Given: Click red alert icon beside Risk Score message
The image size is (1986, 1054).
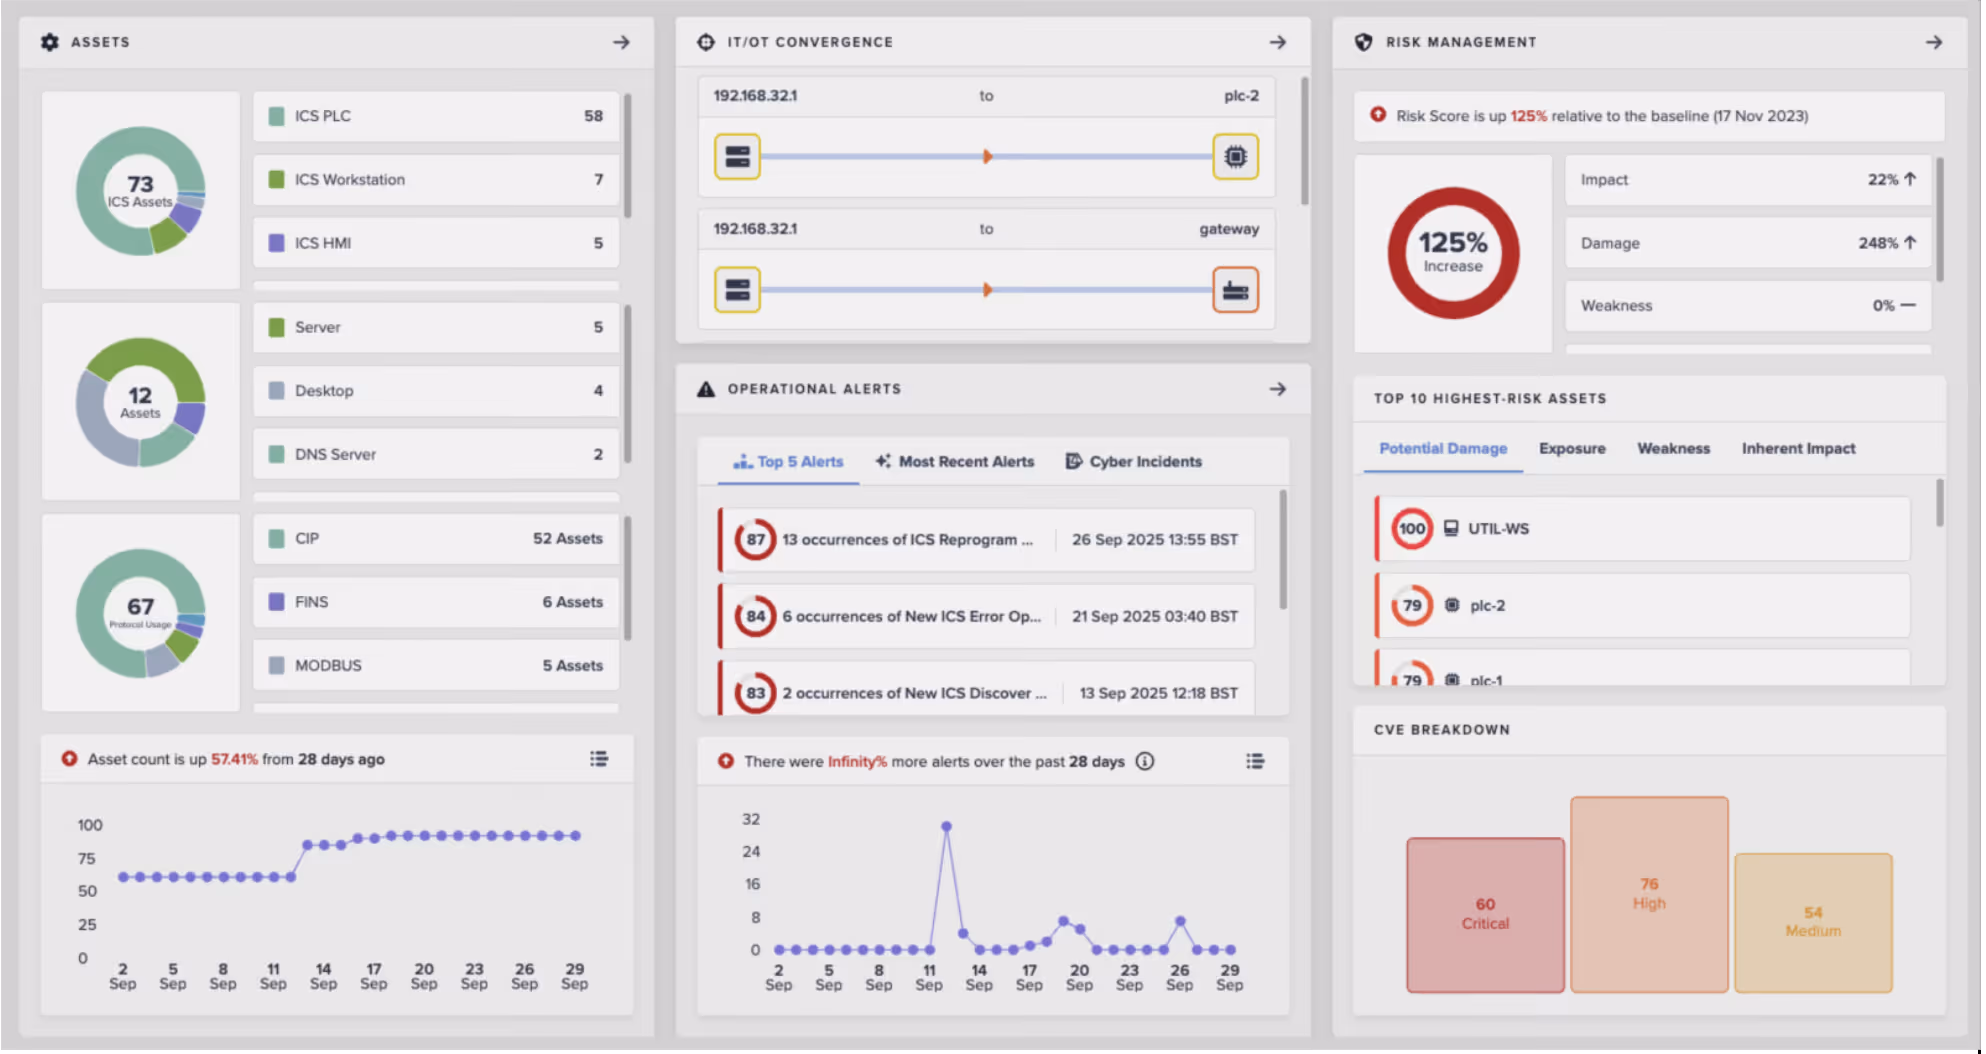Looking at the screenshot, I should [1378, 115].
